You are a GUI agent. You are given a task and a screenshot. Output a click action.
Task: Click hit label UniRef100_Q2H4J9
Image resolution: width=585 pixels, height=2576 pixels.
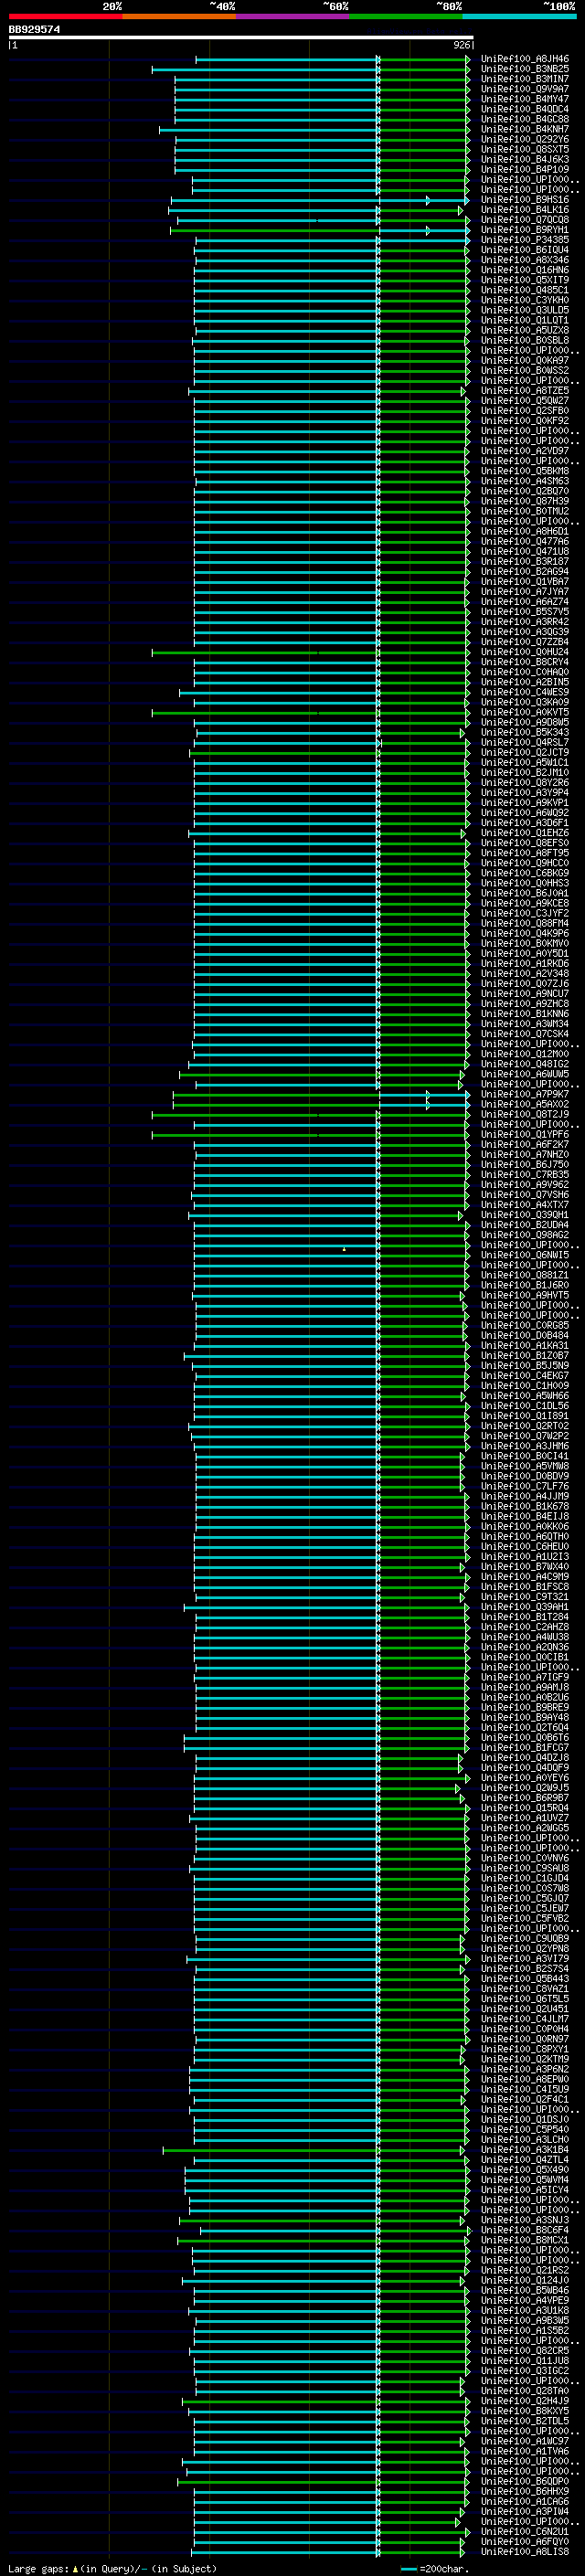525,2401
